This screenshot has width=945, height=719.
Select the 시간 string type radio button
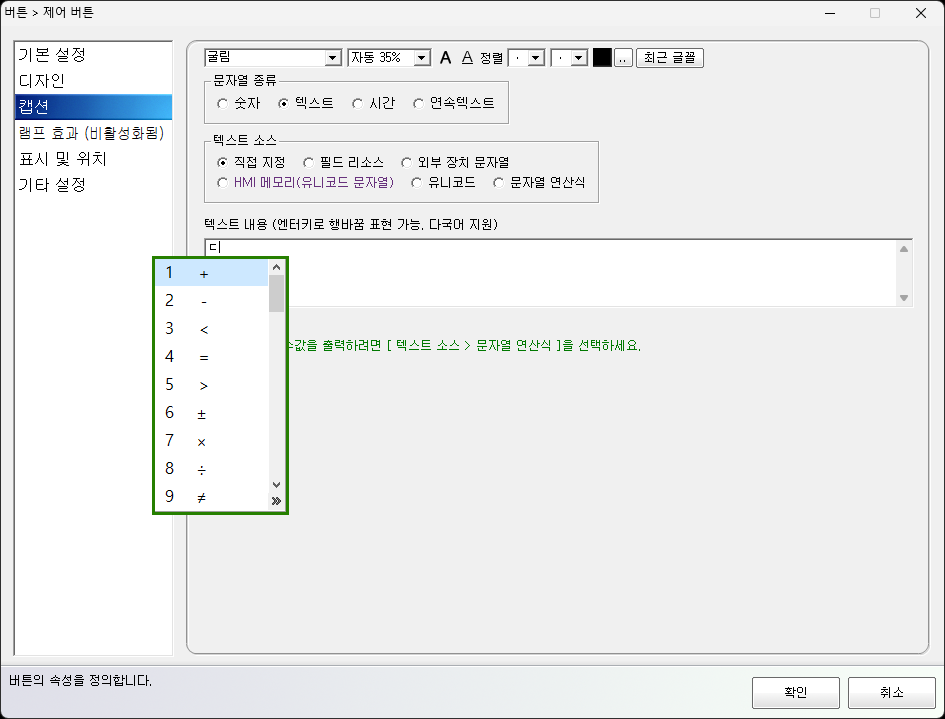tap(357, 103)
